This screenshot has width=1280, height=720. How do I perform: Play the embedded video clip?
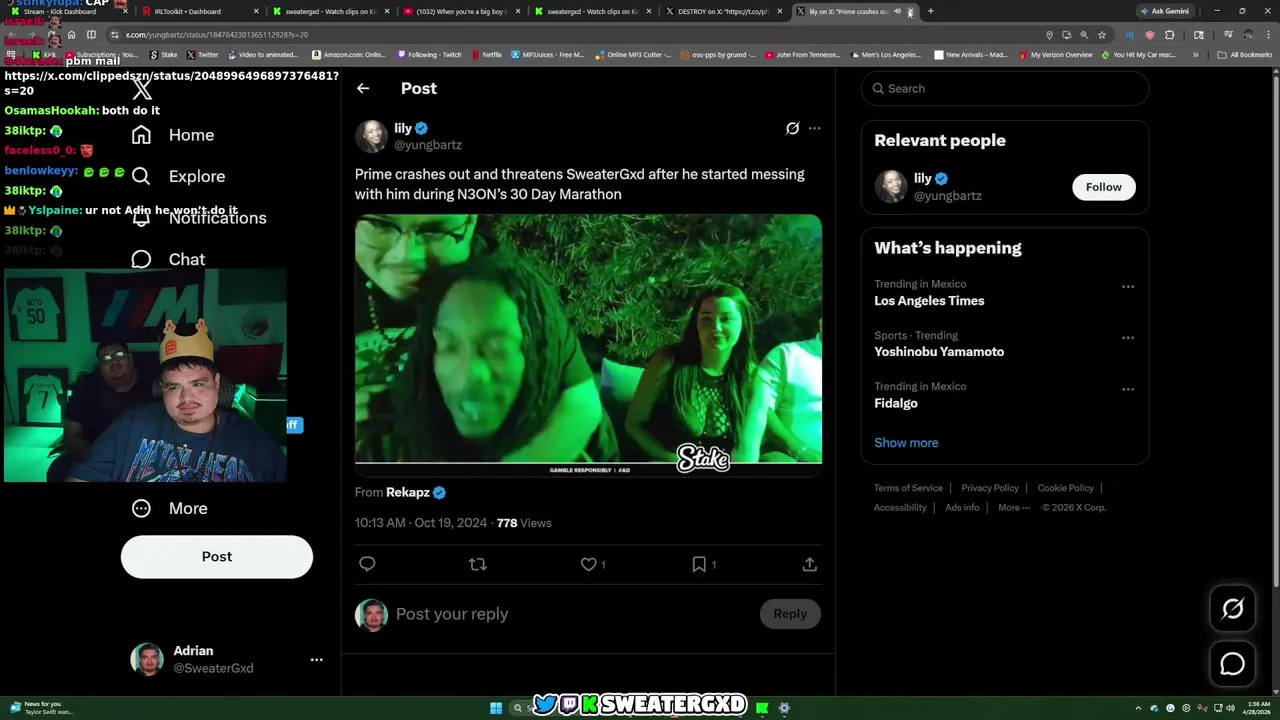(x=588, y=345)
